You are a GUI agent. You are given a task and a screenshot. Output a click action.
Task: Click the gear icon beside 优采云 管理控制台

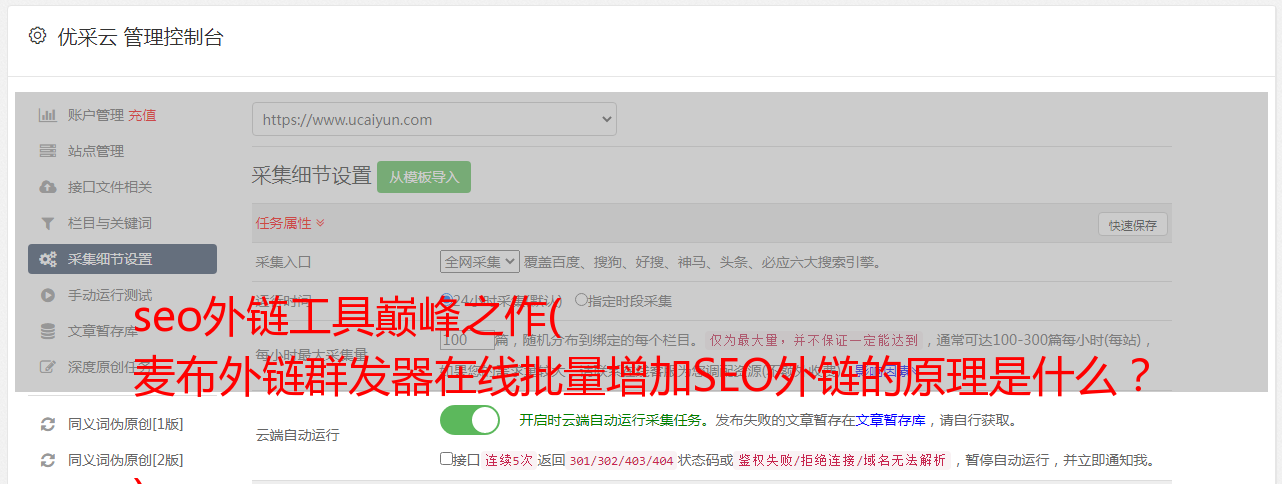37,36
